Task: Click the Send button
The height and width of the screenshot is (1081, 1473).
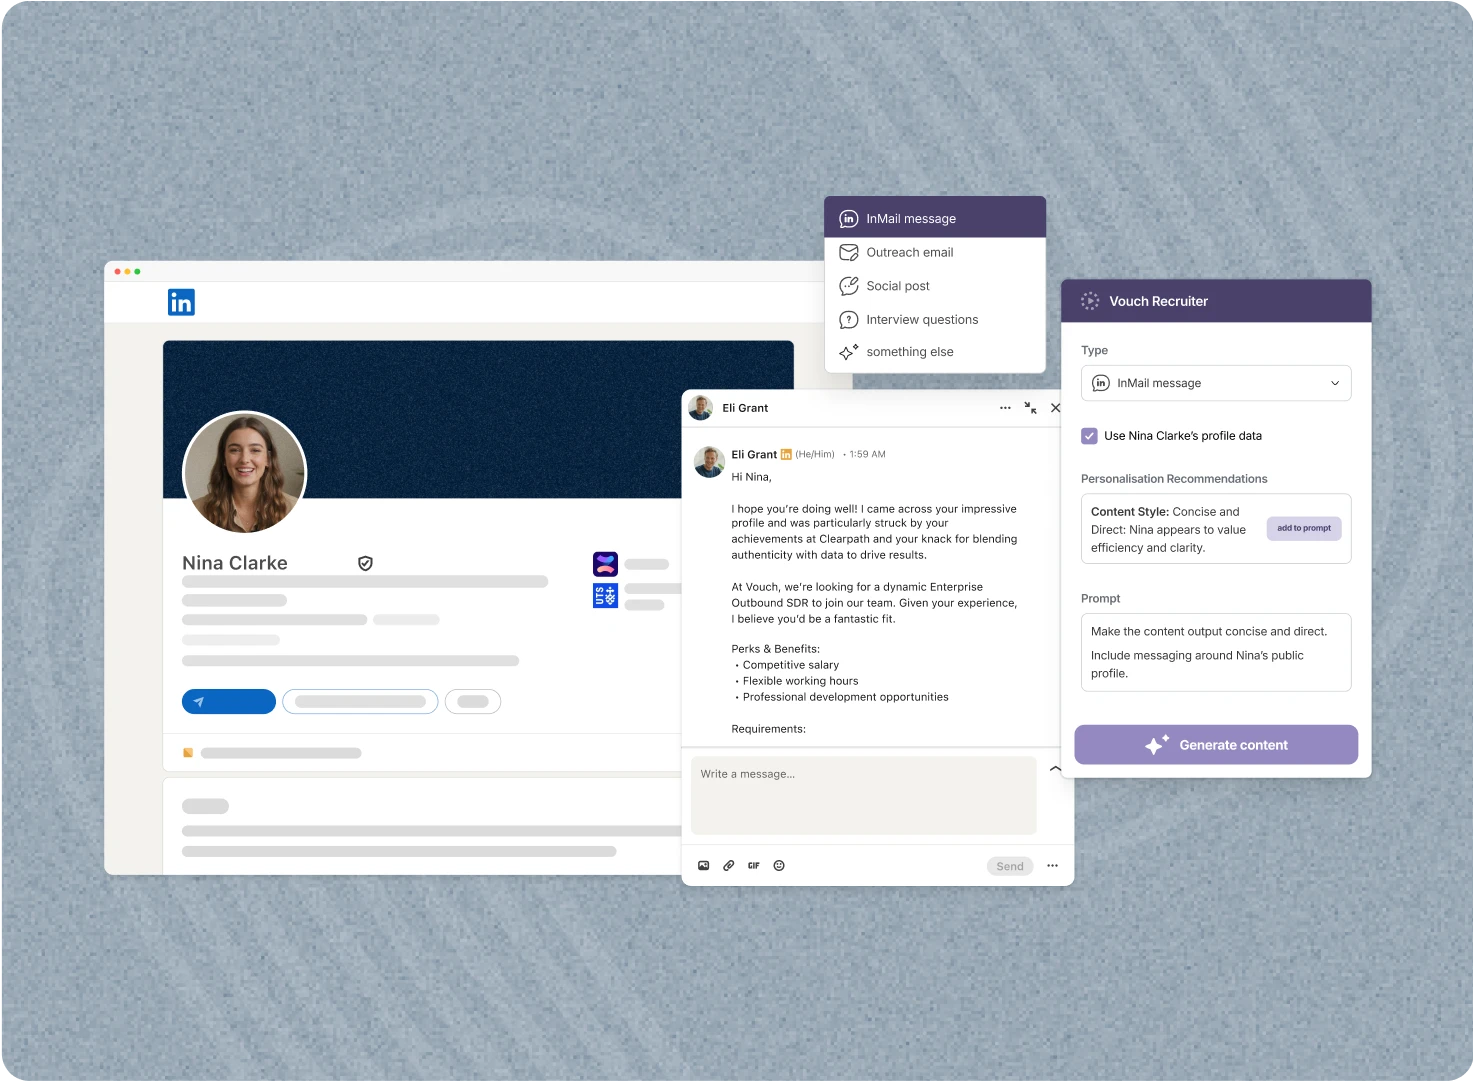Action: click(1010, 866)
